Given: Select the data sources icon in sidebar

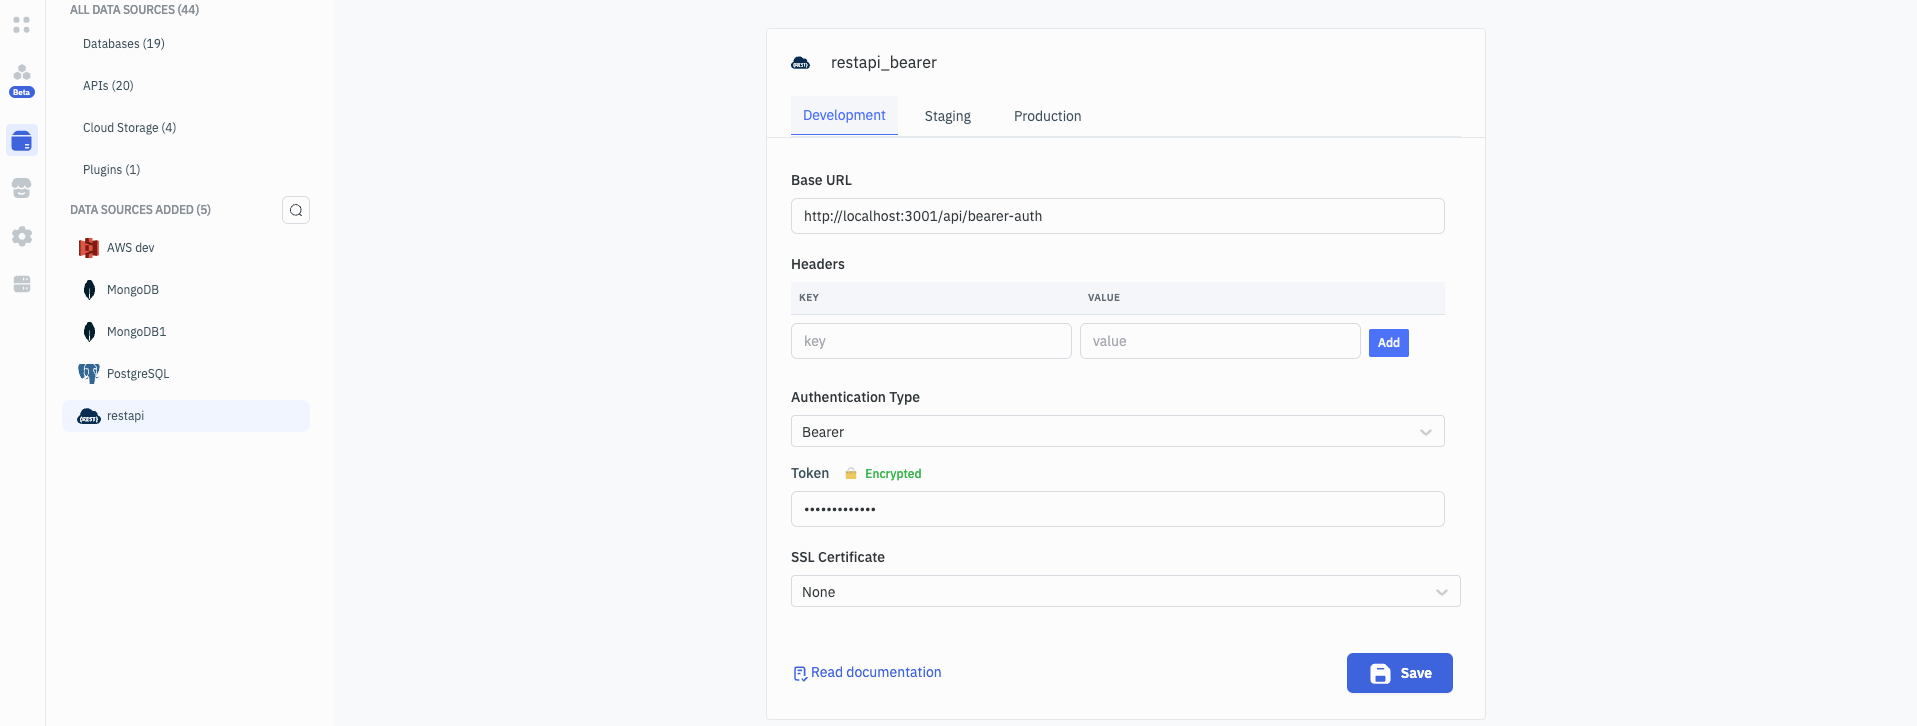Looking at the screenshot, I should 22,141.
